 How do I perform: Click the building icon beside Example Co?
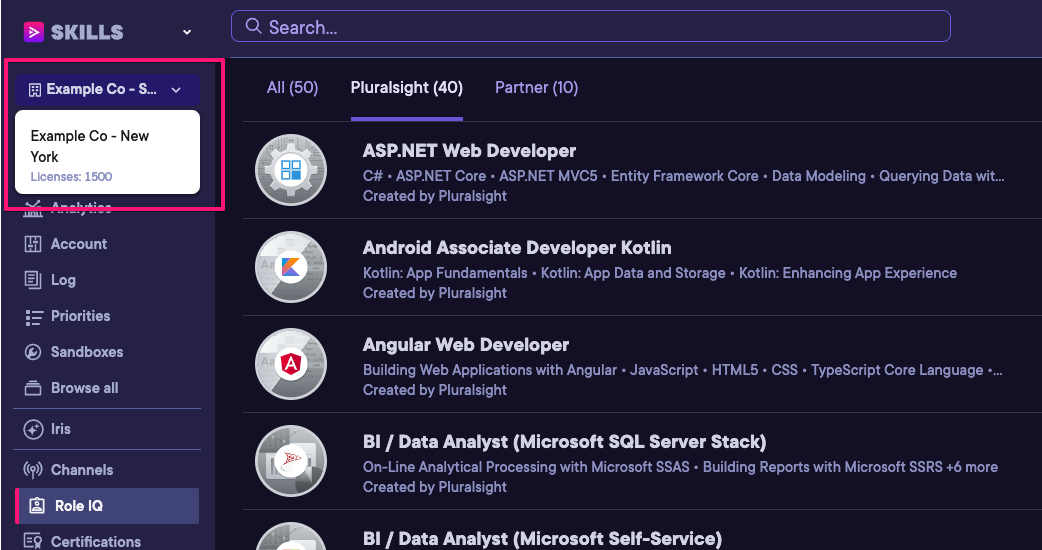[x=35, y=90]
